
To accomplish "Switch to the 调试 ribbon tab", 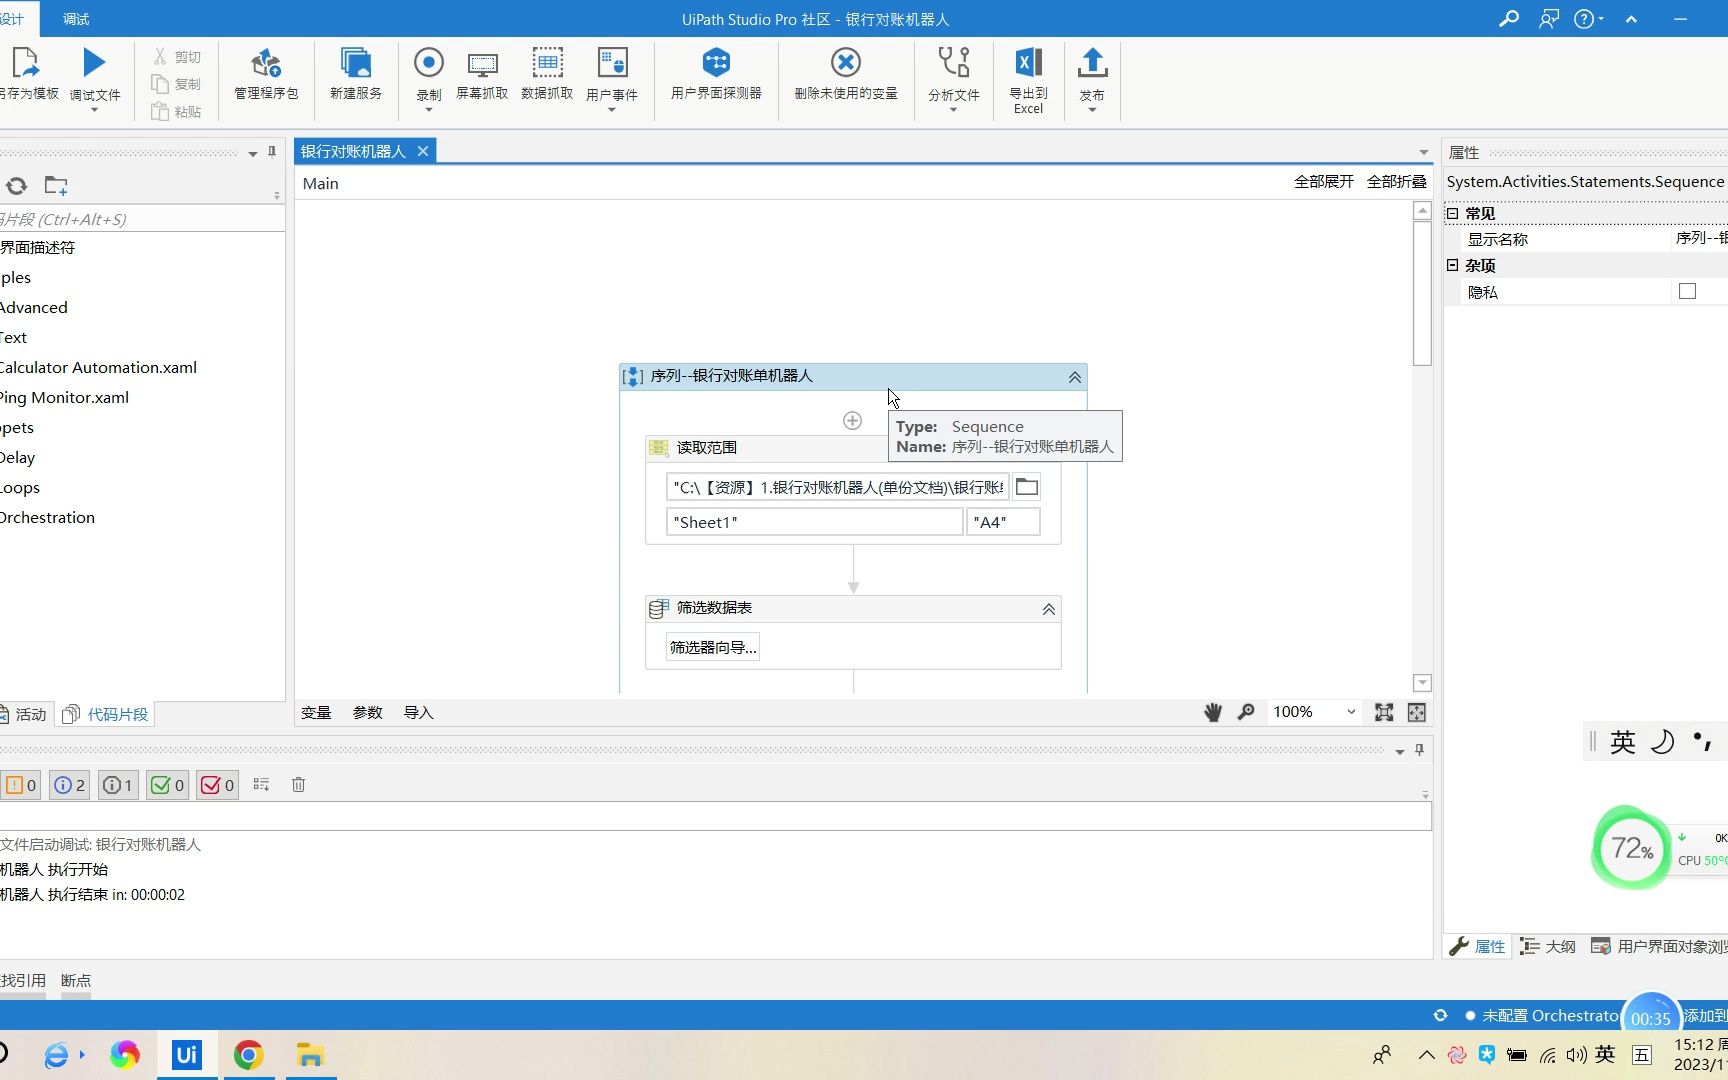I will click(76, 19).
